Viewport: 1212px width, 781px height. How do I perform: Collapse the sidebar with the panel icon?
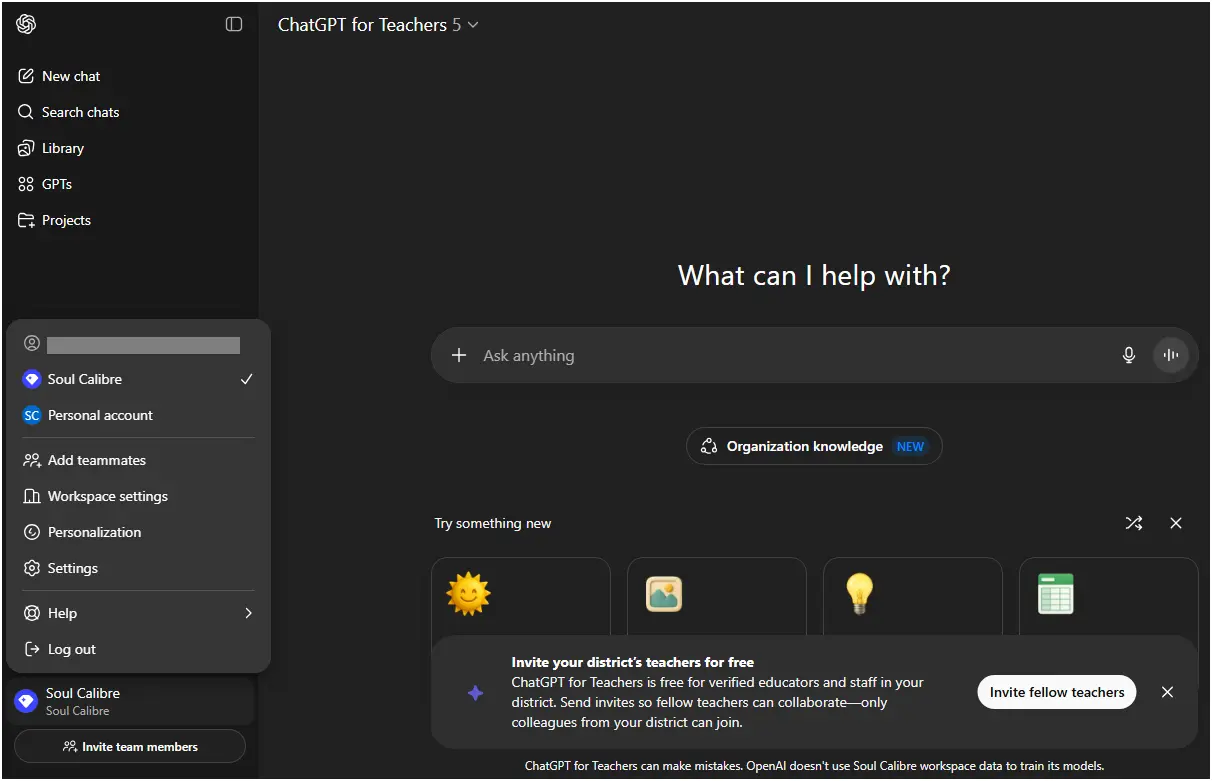coord(234,24)
